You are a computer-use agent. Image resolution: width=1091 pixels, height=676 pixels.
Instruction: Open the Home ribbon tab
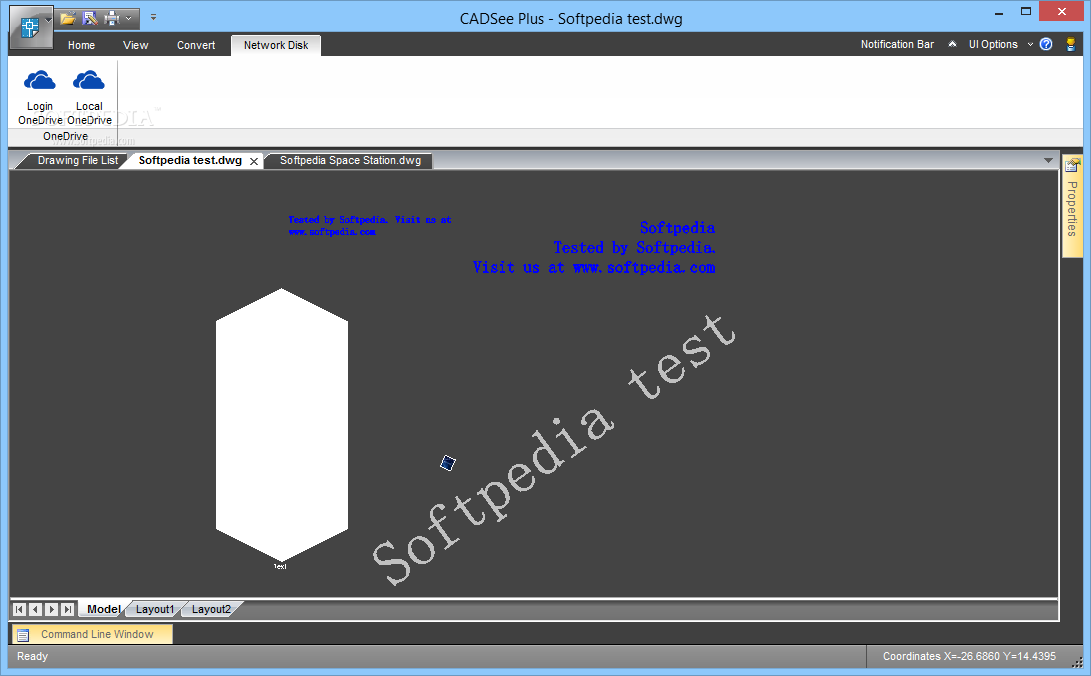coord(81,45)
